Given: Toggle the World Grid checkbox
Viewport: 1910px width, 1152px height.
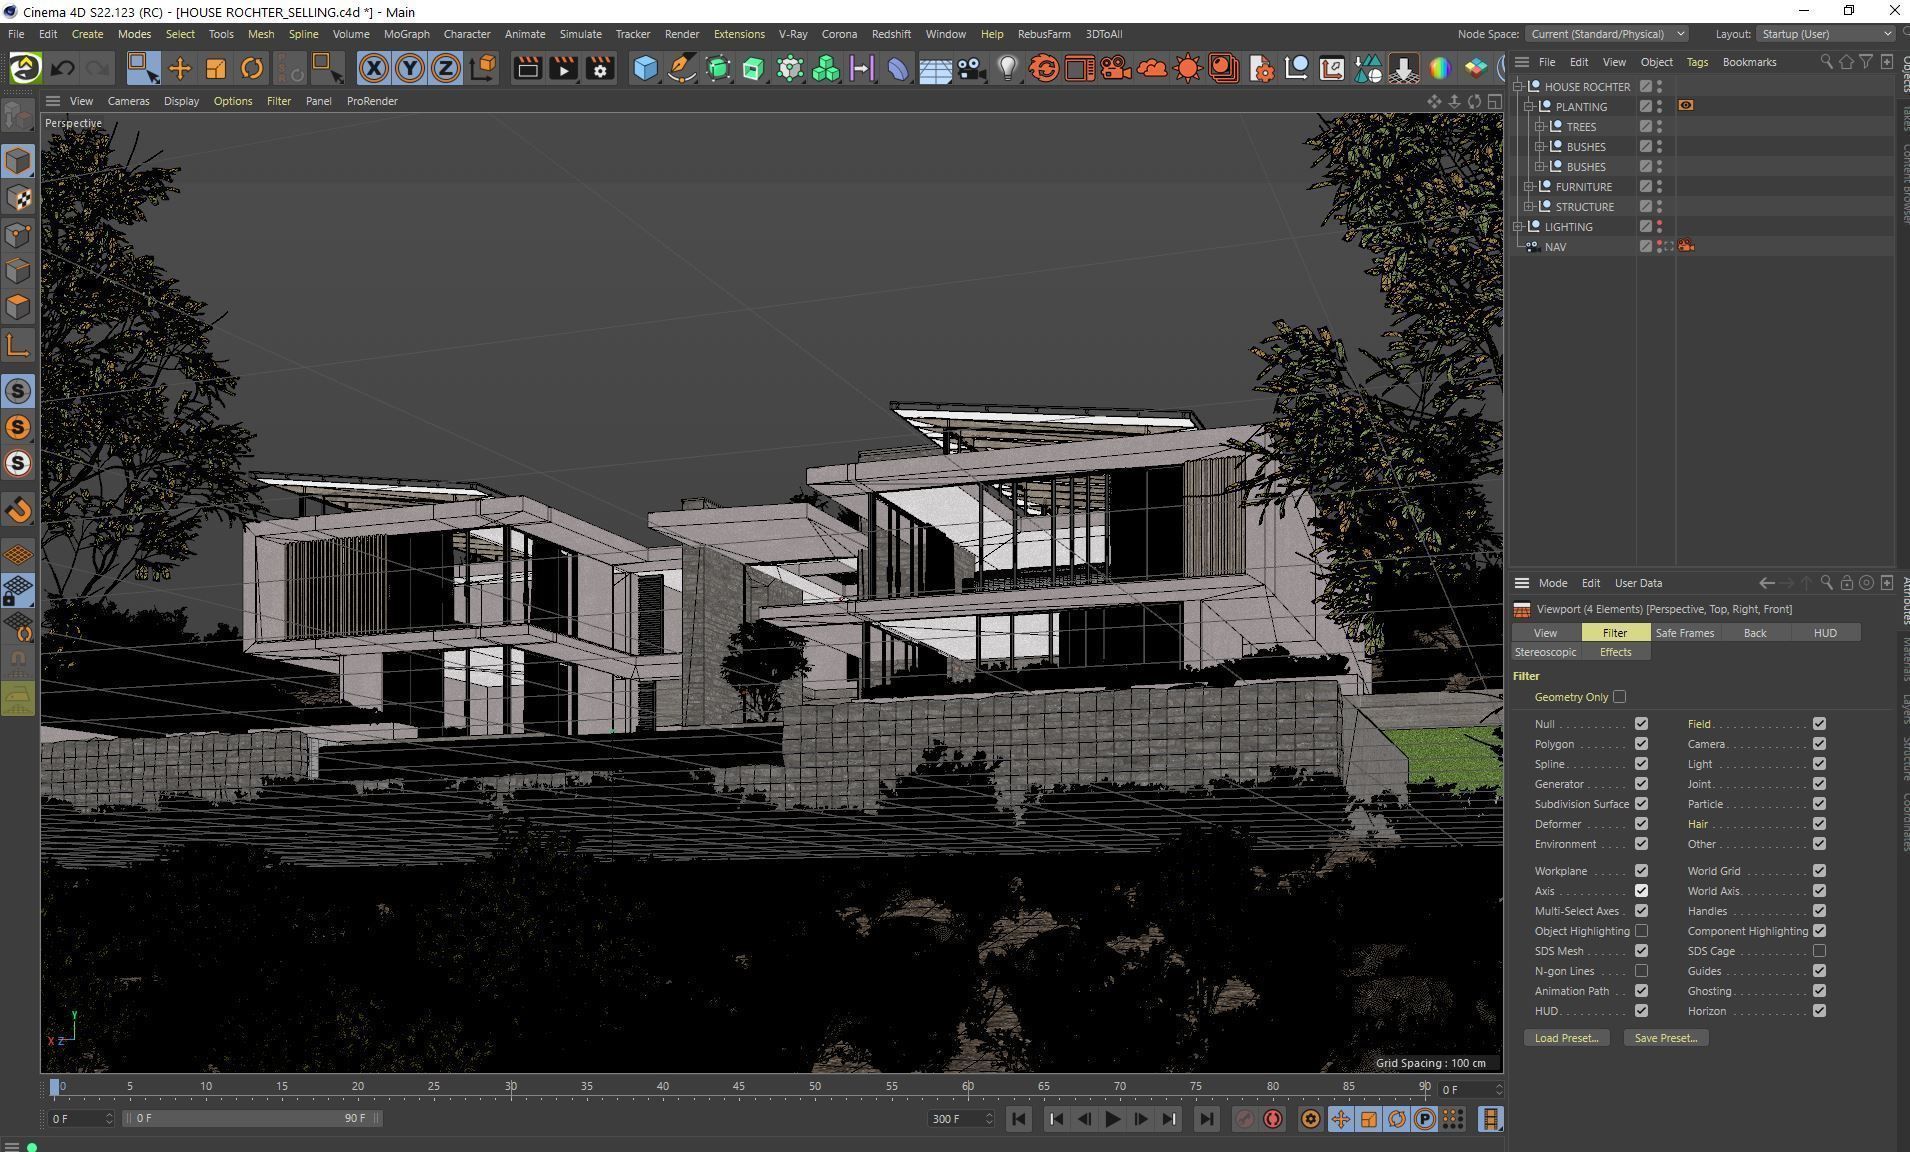Looking at the screenshot, I should [x=1819, y=871].
